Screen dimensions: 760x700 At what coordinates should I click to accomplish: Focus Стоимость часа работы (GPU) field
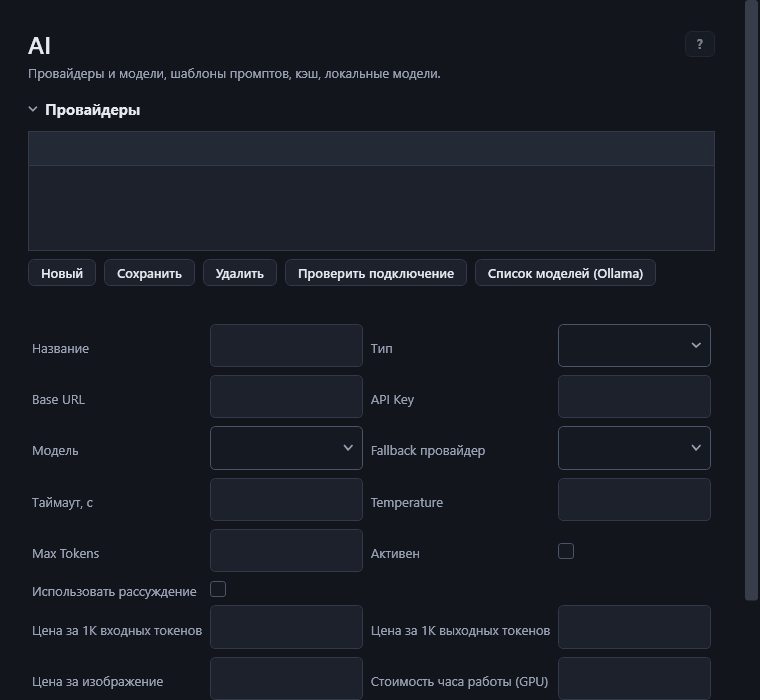click(634, 679)
